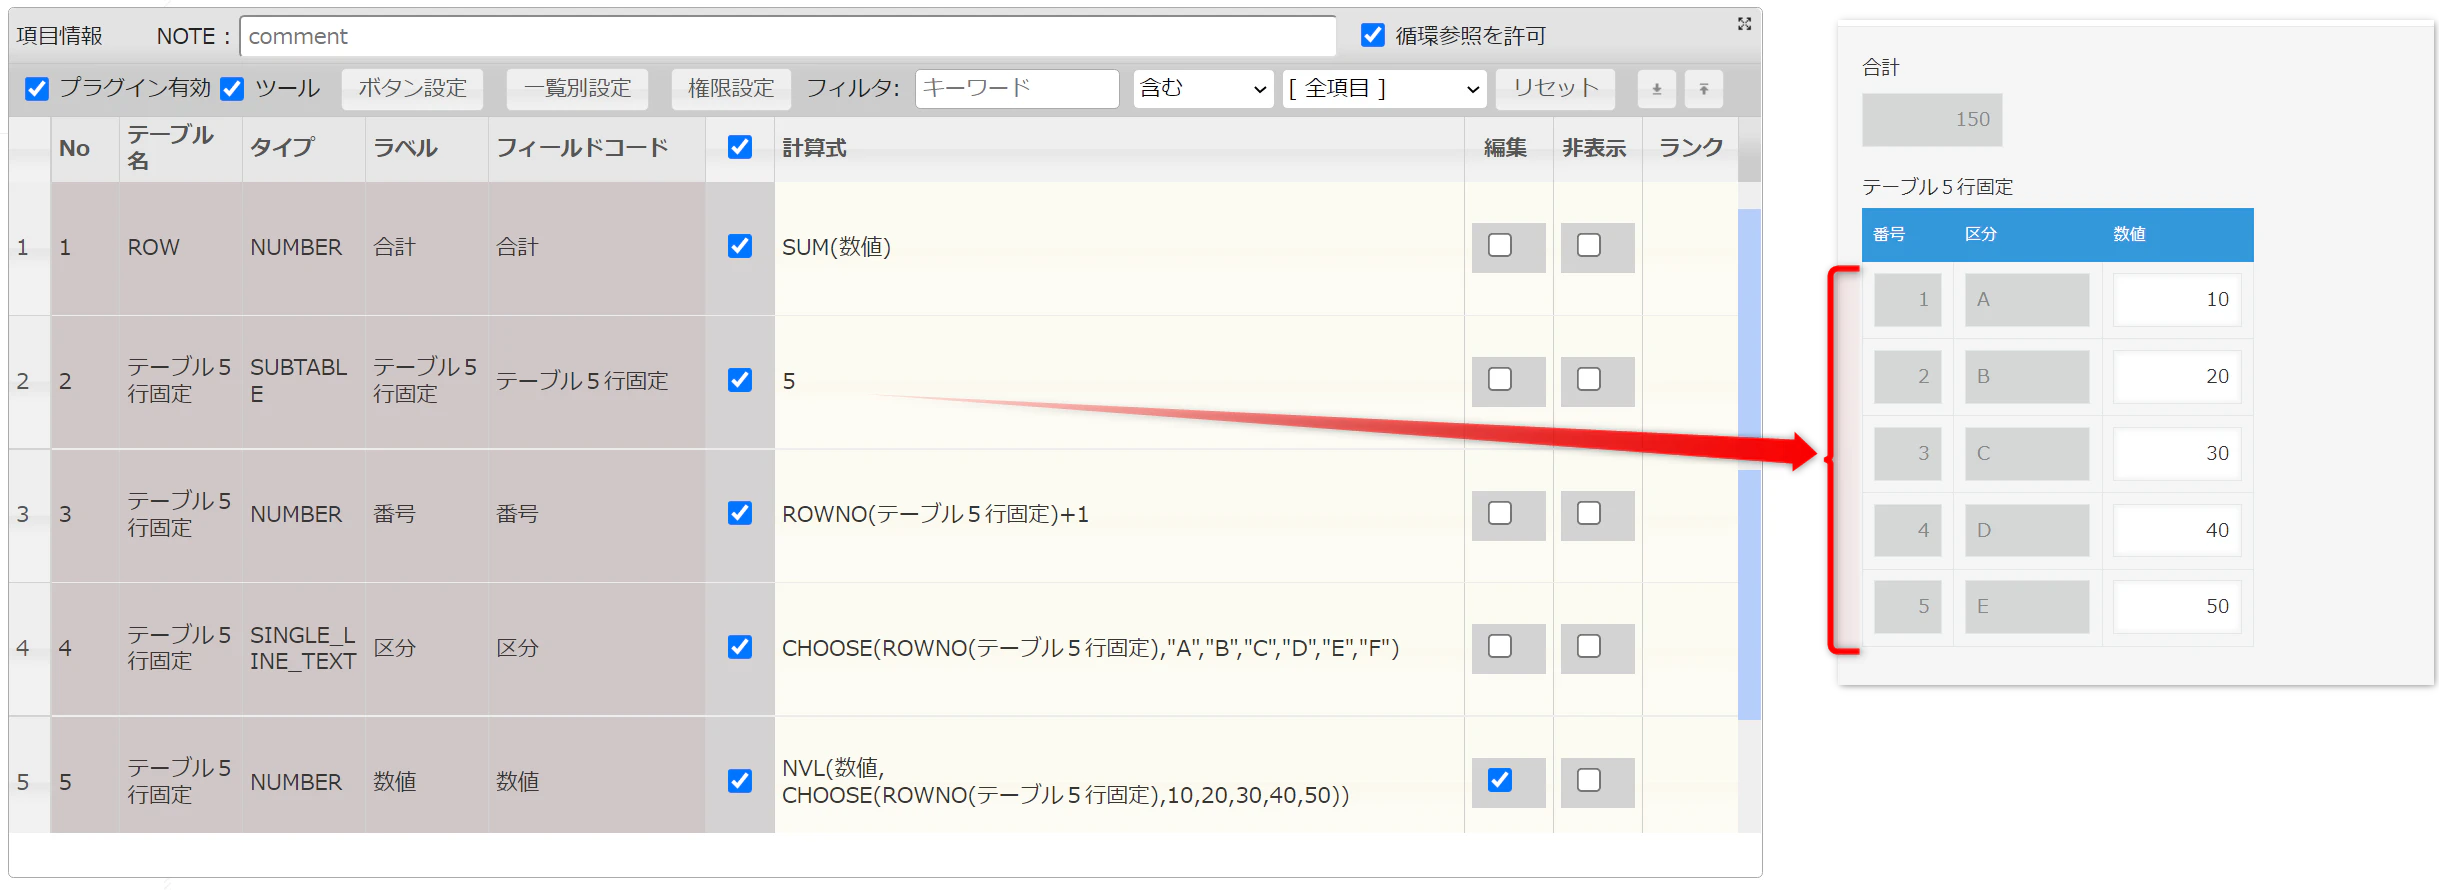Toggle 循環参照を許可 checkbox
Viewport: 2439px width, 890px height.
(1373, 36)
